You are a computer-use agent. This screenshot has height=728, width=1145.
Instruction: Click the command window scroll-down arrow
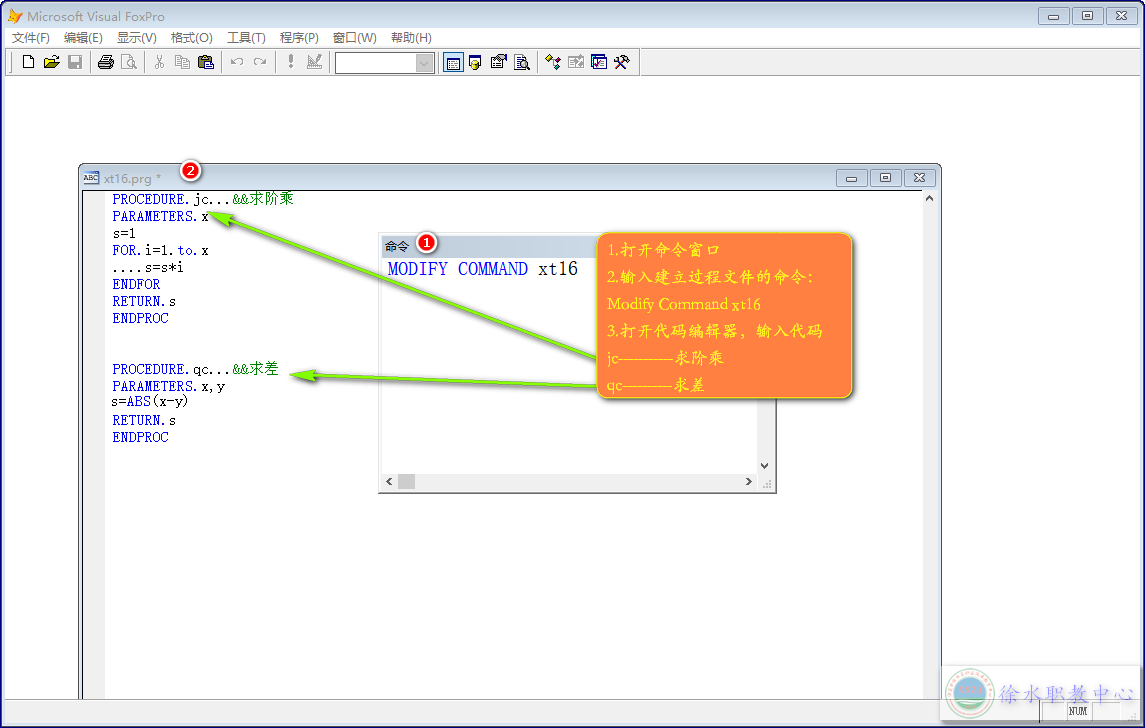(x=765, y=466)
